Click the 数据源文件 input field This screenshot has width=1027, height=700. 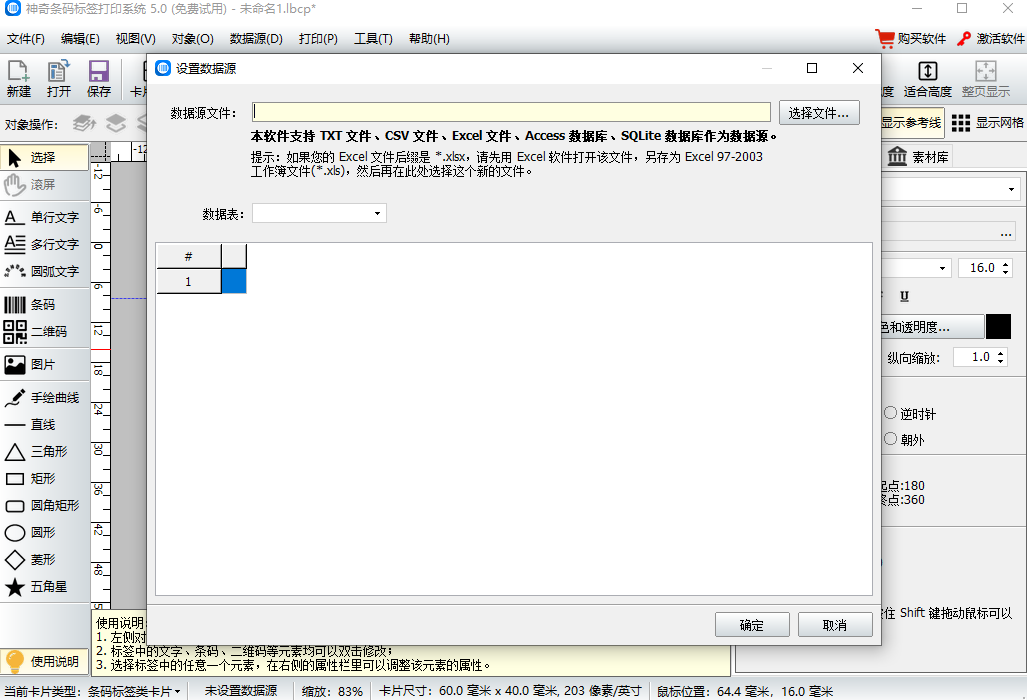510,111
